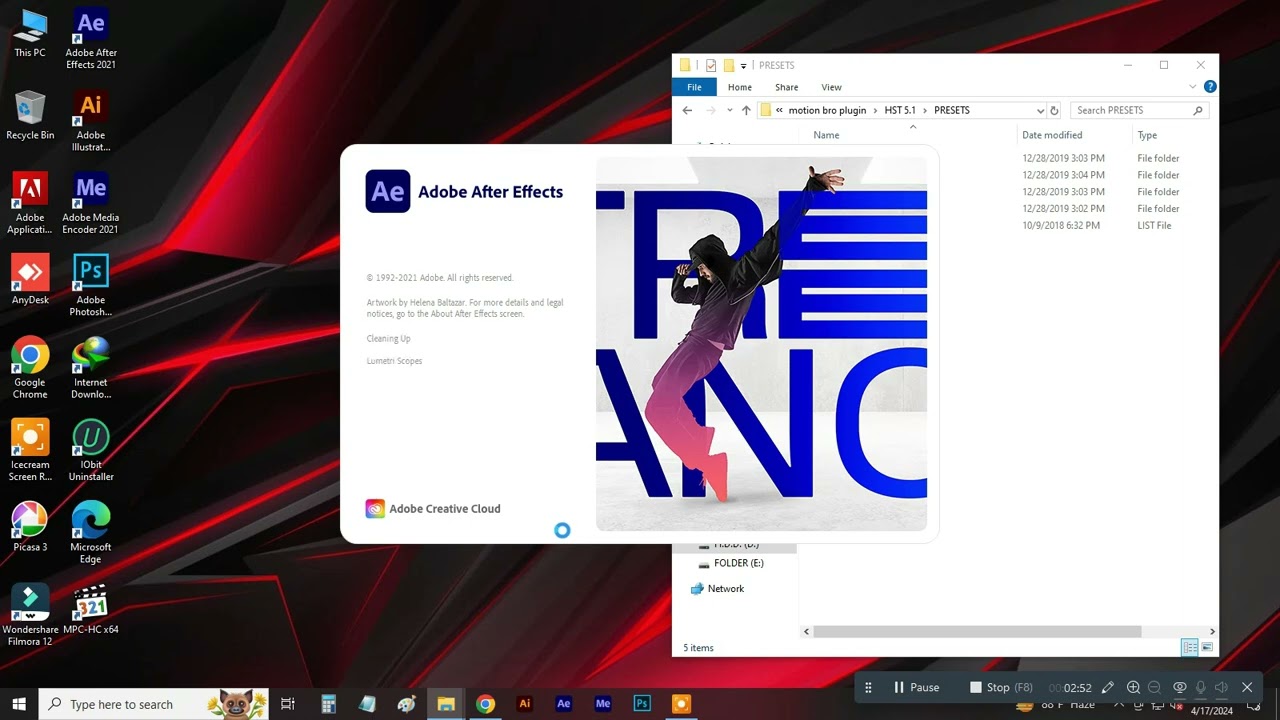Stop the screen recording
The height and width of the screenshot is (720, 1280).
(x=1001, y=687)
